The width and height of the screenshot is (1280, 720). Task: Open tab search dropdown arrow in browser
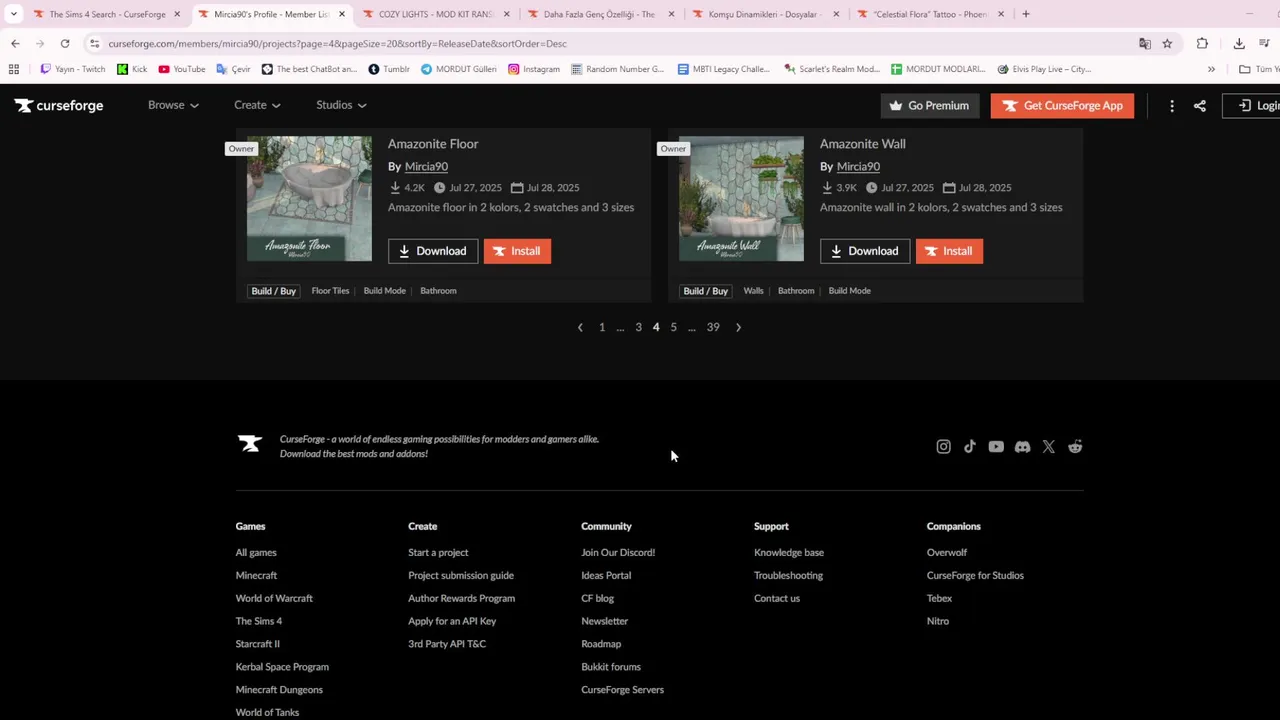13,14
